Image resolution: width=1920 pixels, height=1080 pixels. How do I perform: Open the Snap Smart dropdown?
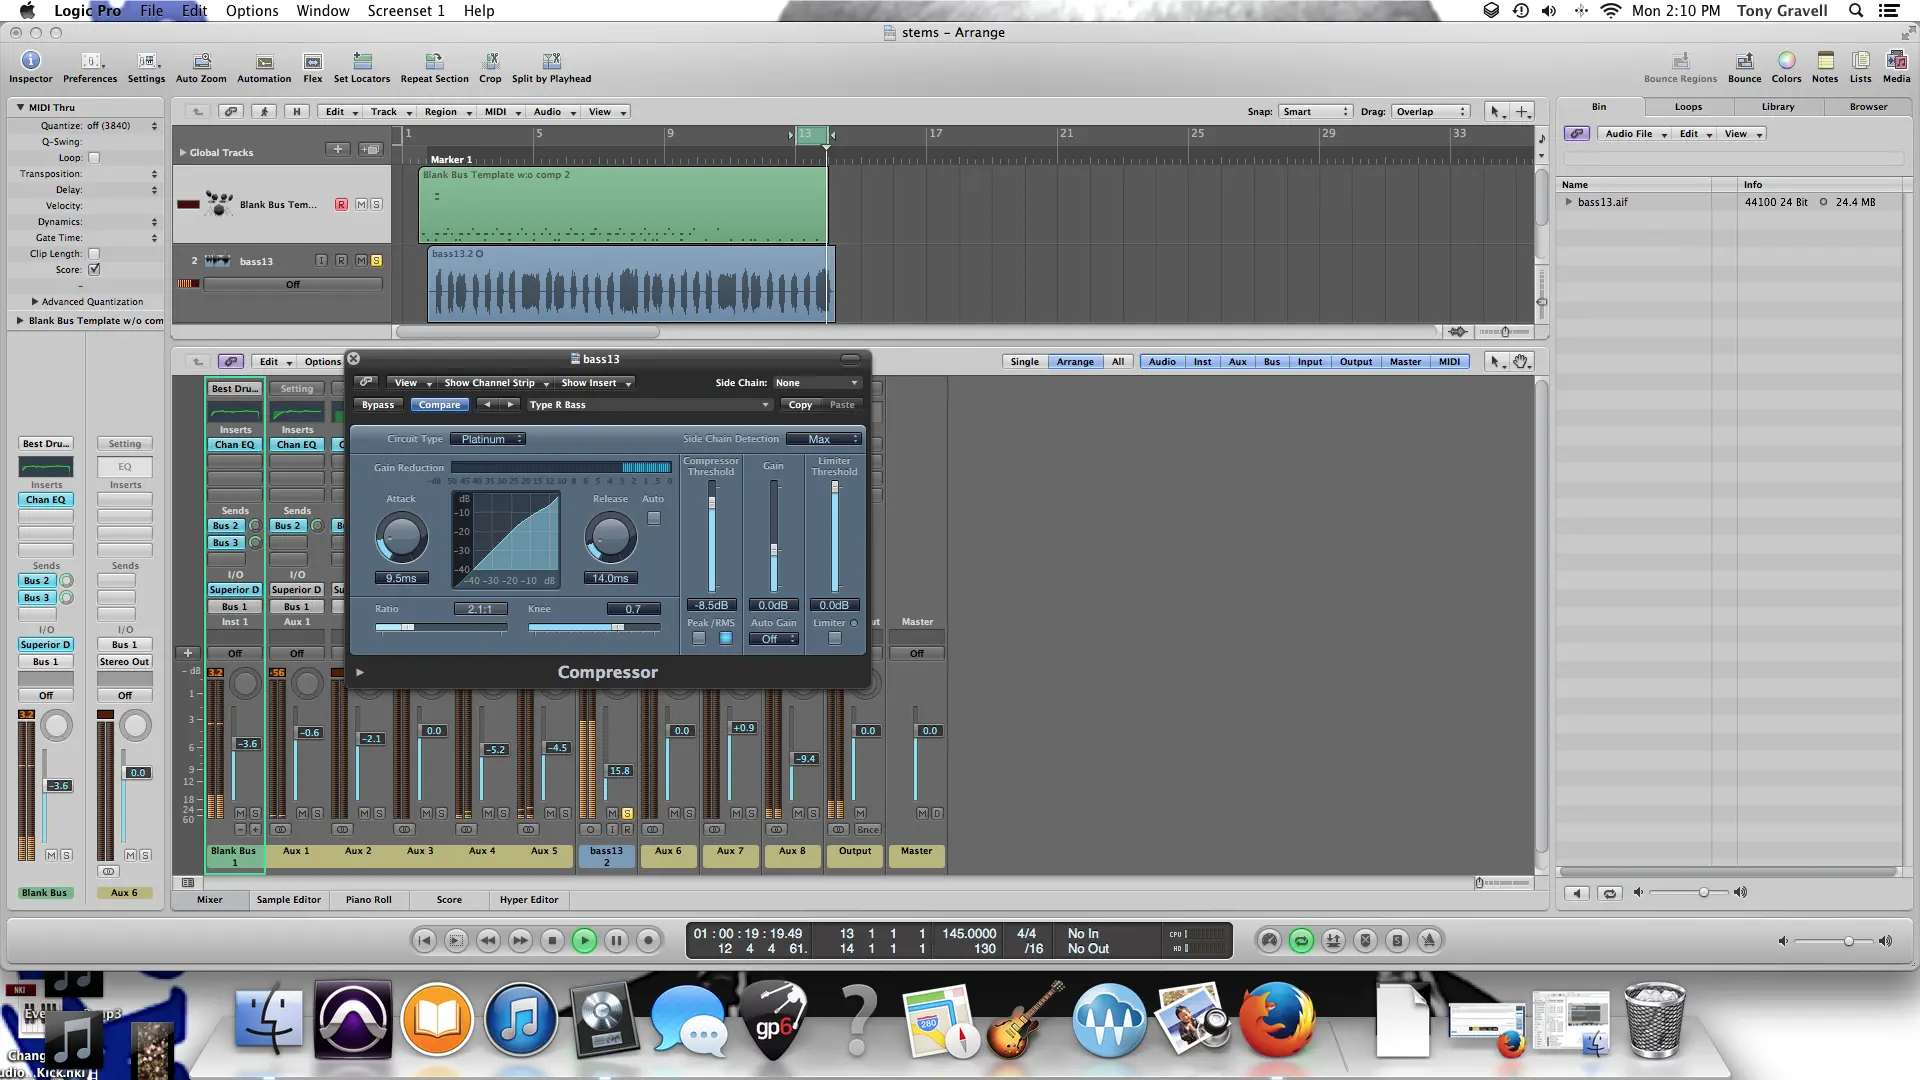(1315, 112)
